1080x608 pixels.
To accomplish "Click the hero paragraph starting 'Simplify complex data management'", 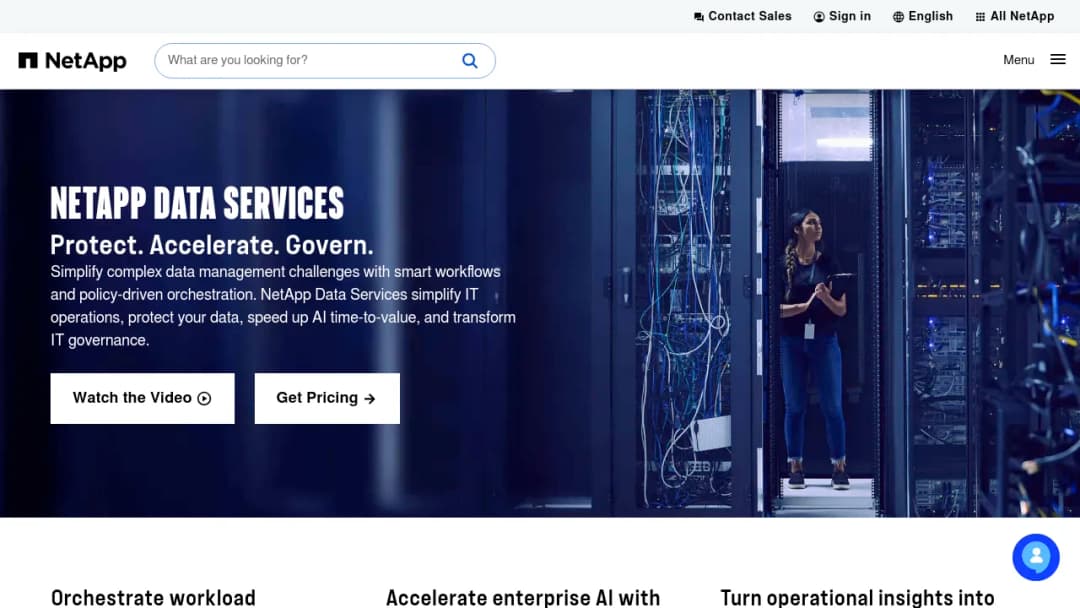I will (x=283, y=306).
